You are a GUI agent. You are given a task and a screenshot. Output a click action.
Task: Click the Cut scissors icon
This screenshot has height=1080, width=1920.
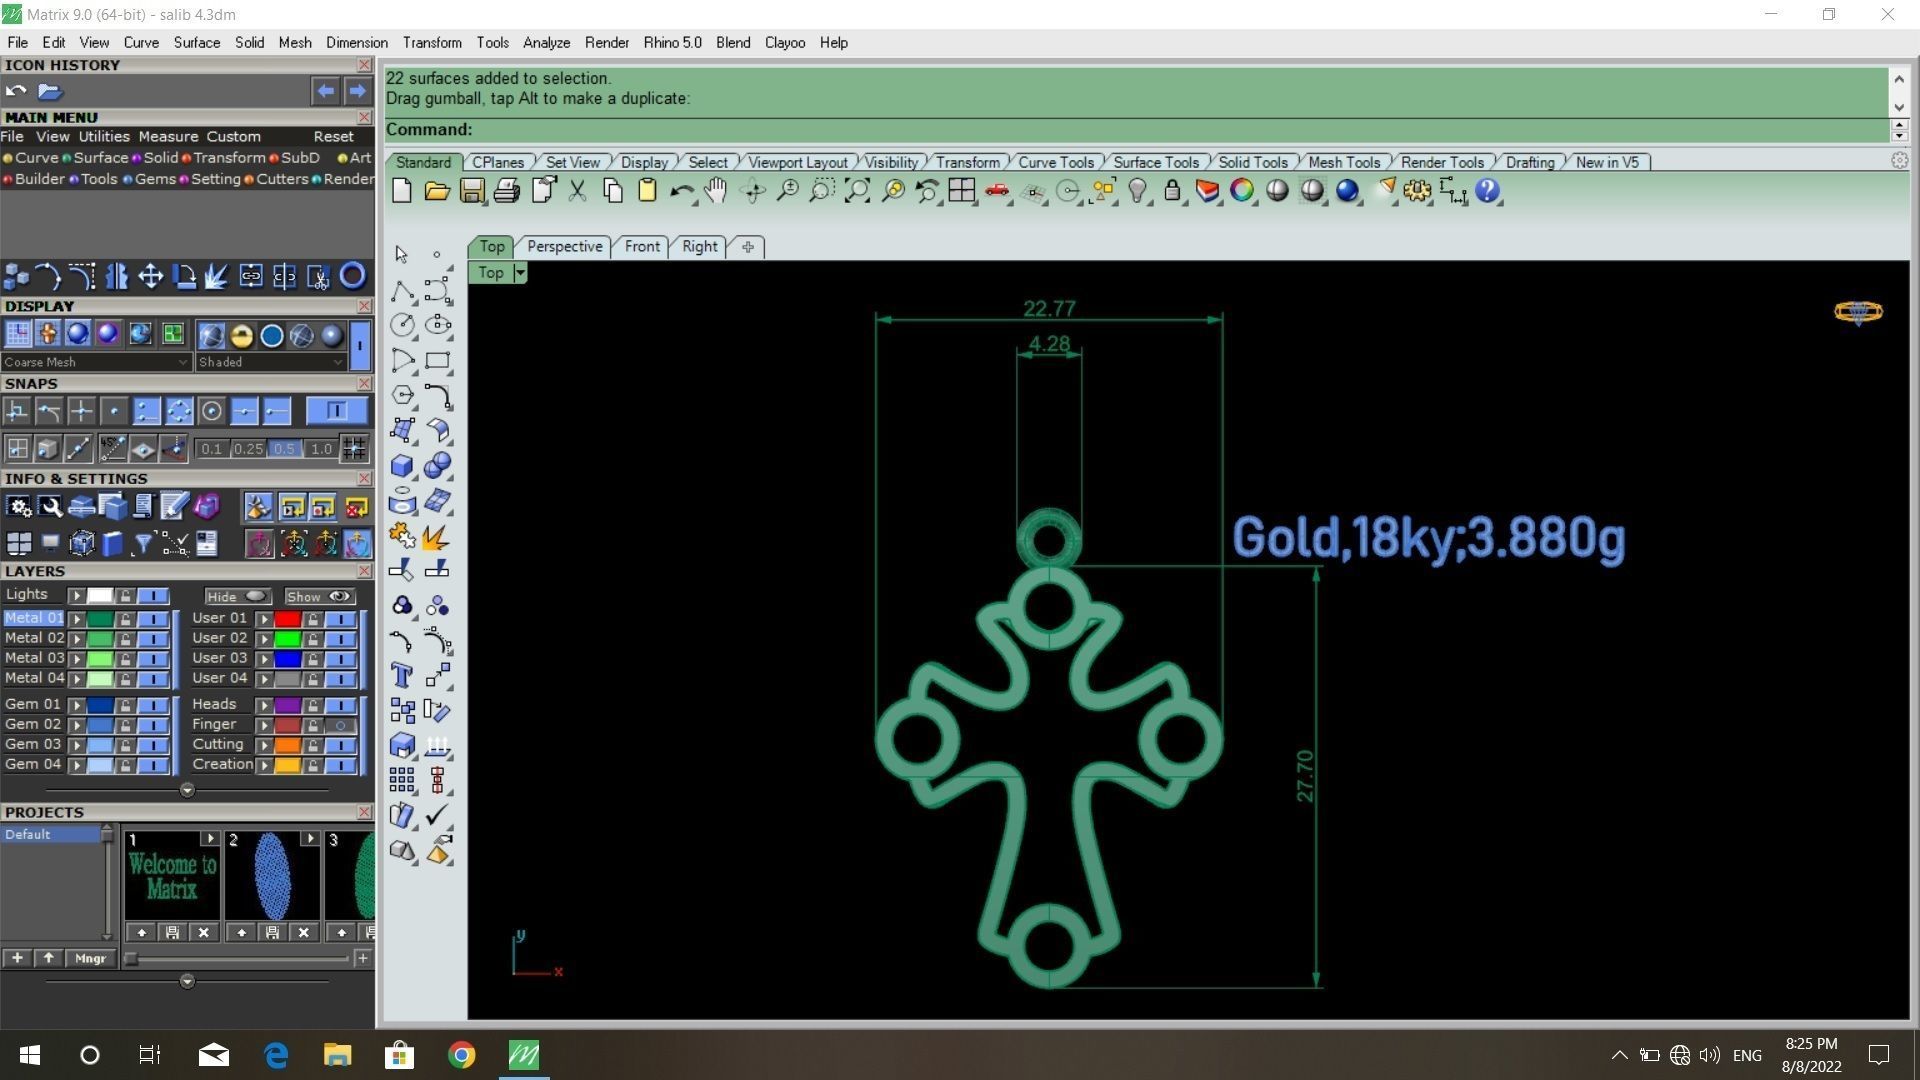tap(577, 191)
